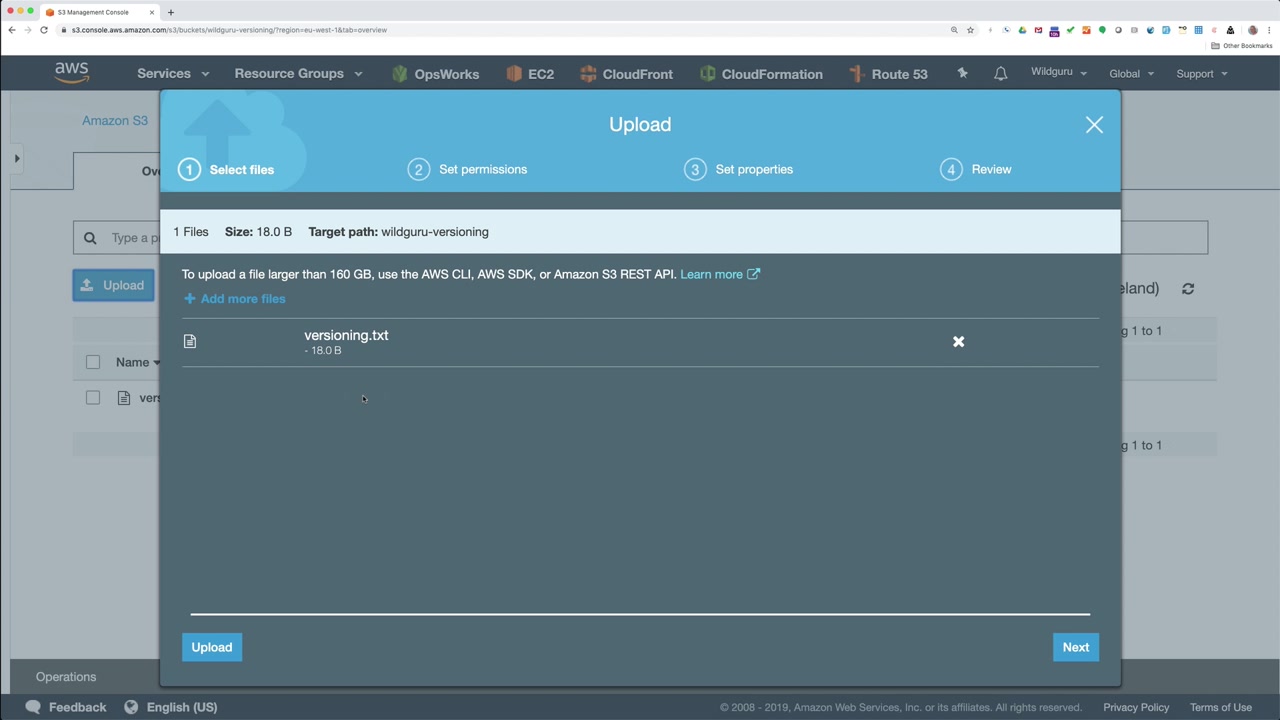Open the pin shortcuts icon in AWS navbar
The width and height of the screenshot is (1280, 720).
click(962, 73)
